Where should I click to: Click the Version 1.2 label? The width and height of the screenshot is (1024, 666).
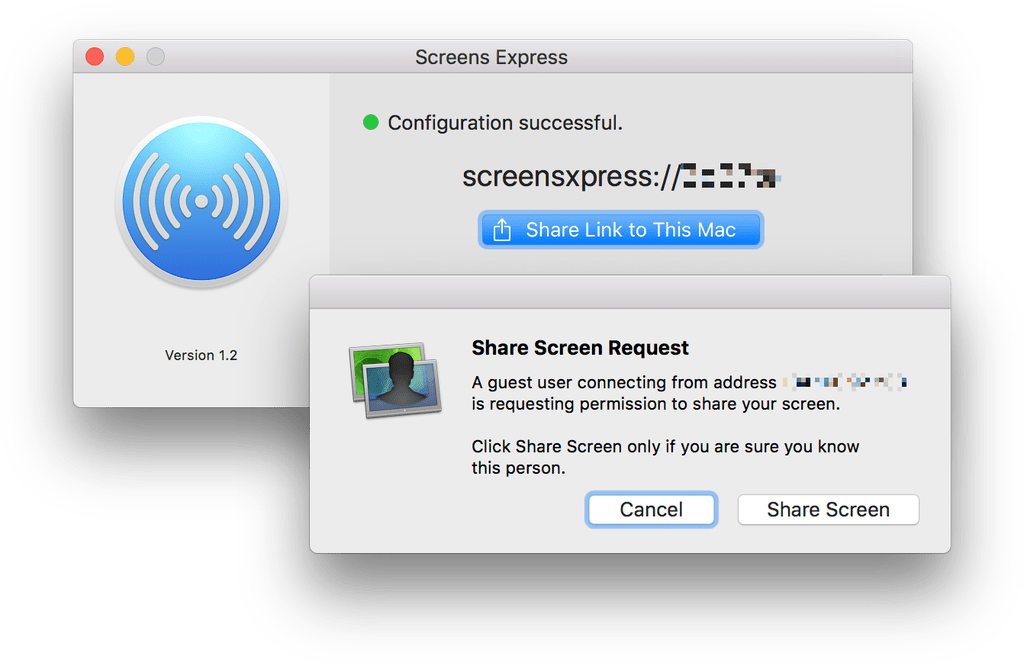201,355
